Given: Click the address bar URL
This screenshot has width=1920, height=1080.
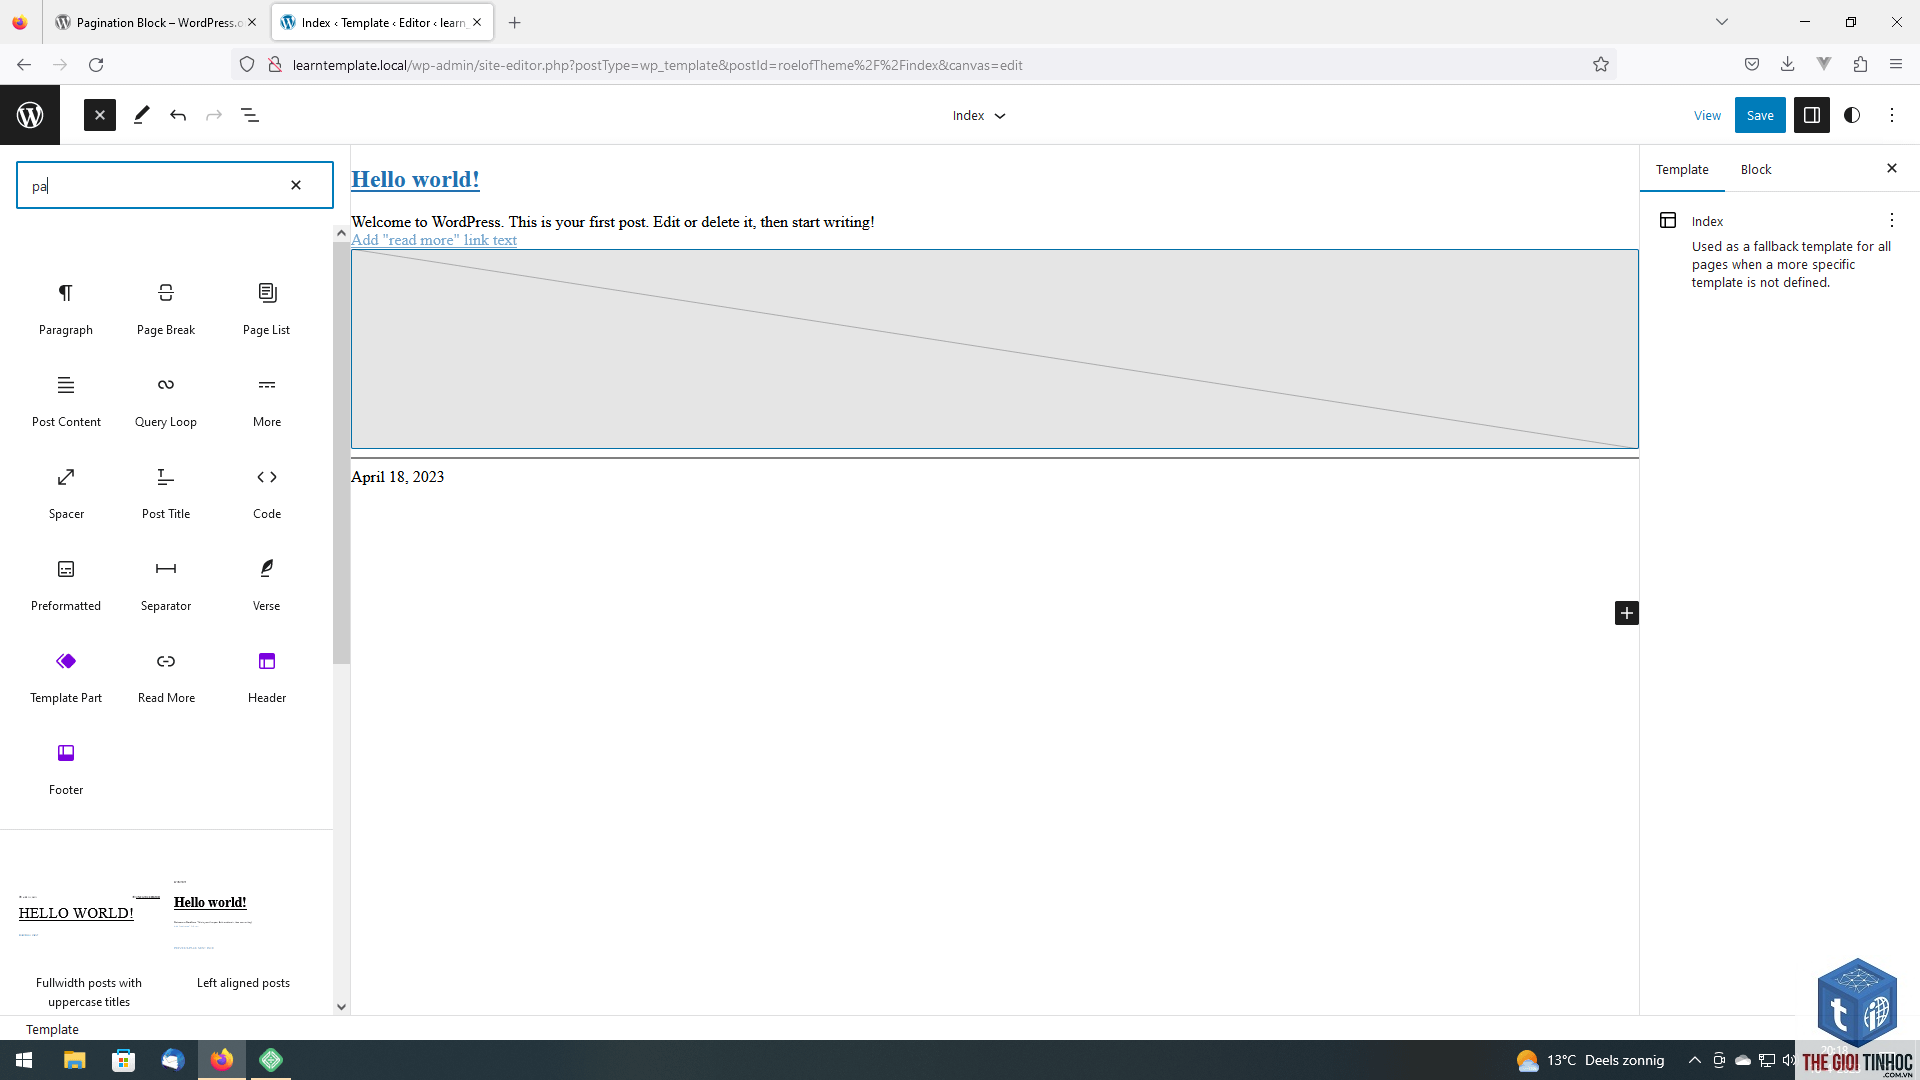Looking at the screenshot, I should click(657, 65).
